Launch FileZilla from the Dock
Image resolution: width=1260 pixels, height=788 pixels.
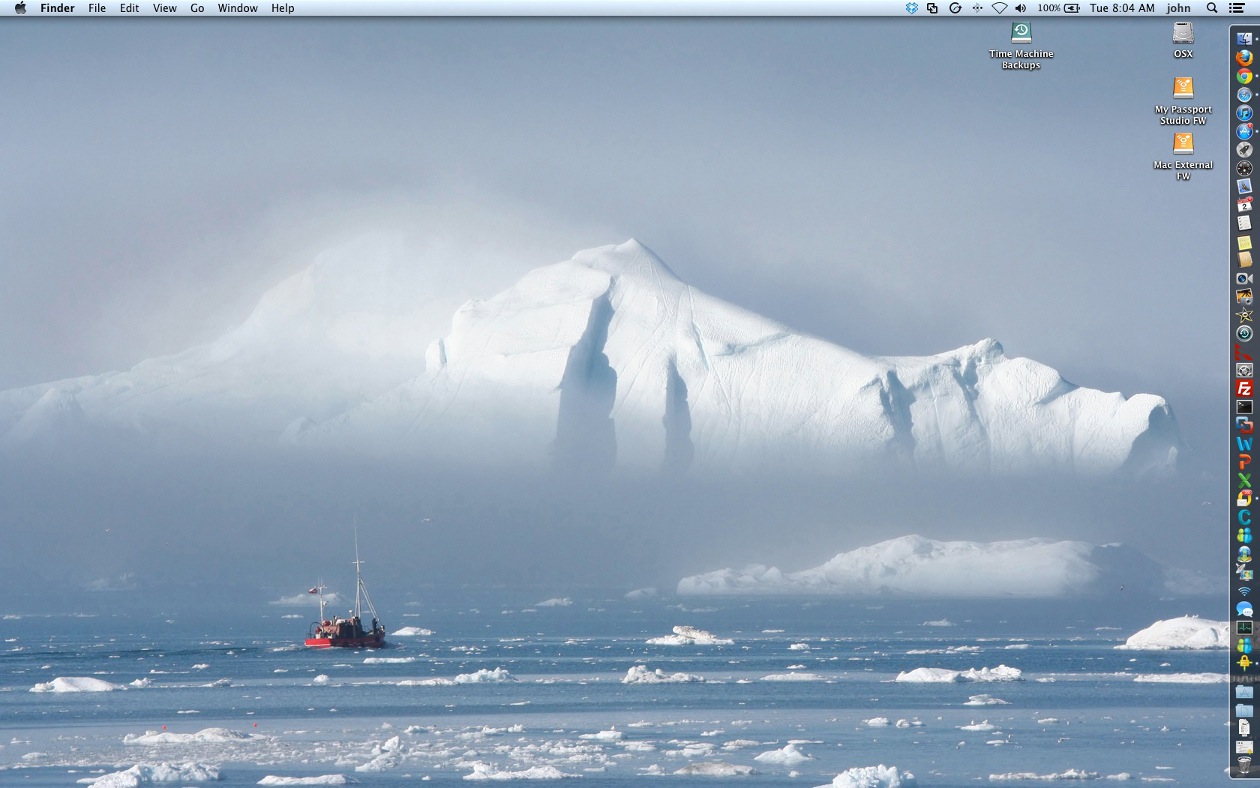1244,389
